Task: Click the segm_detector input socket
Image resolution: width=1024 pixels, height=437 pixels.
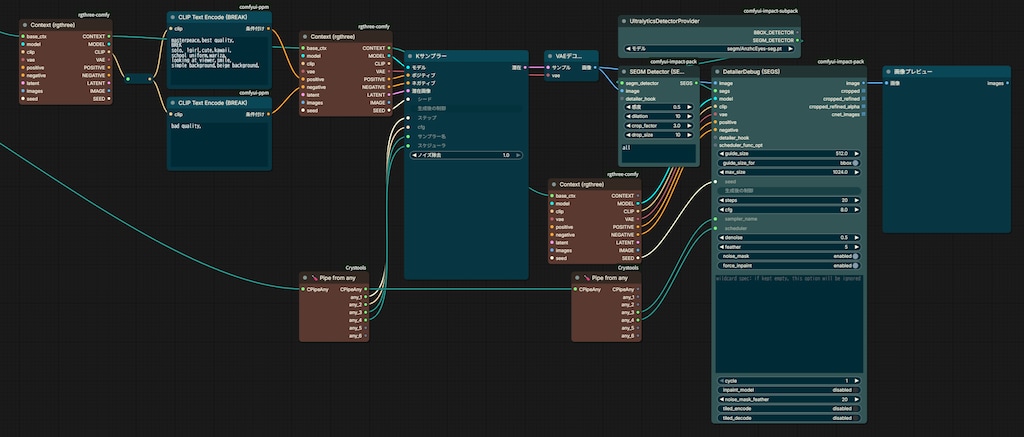Action: click(621, 84)
